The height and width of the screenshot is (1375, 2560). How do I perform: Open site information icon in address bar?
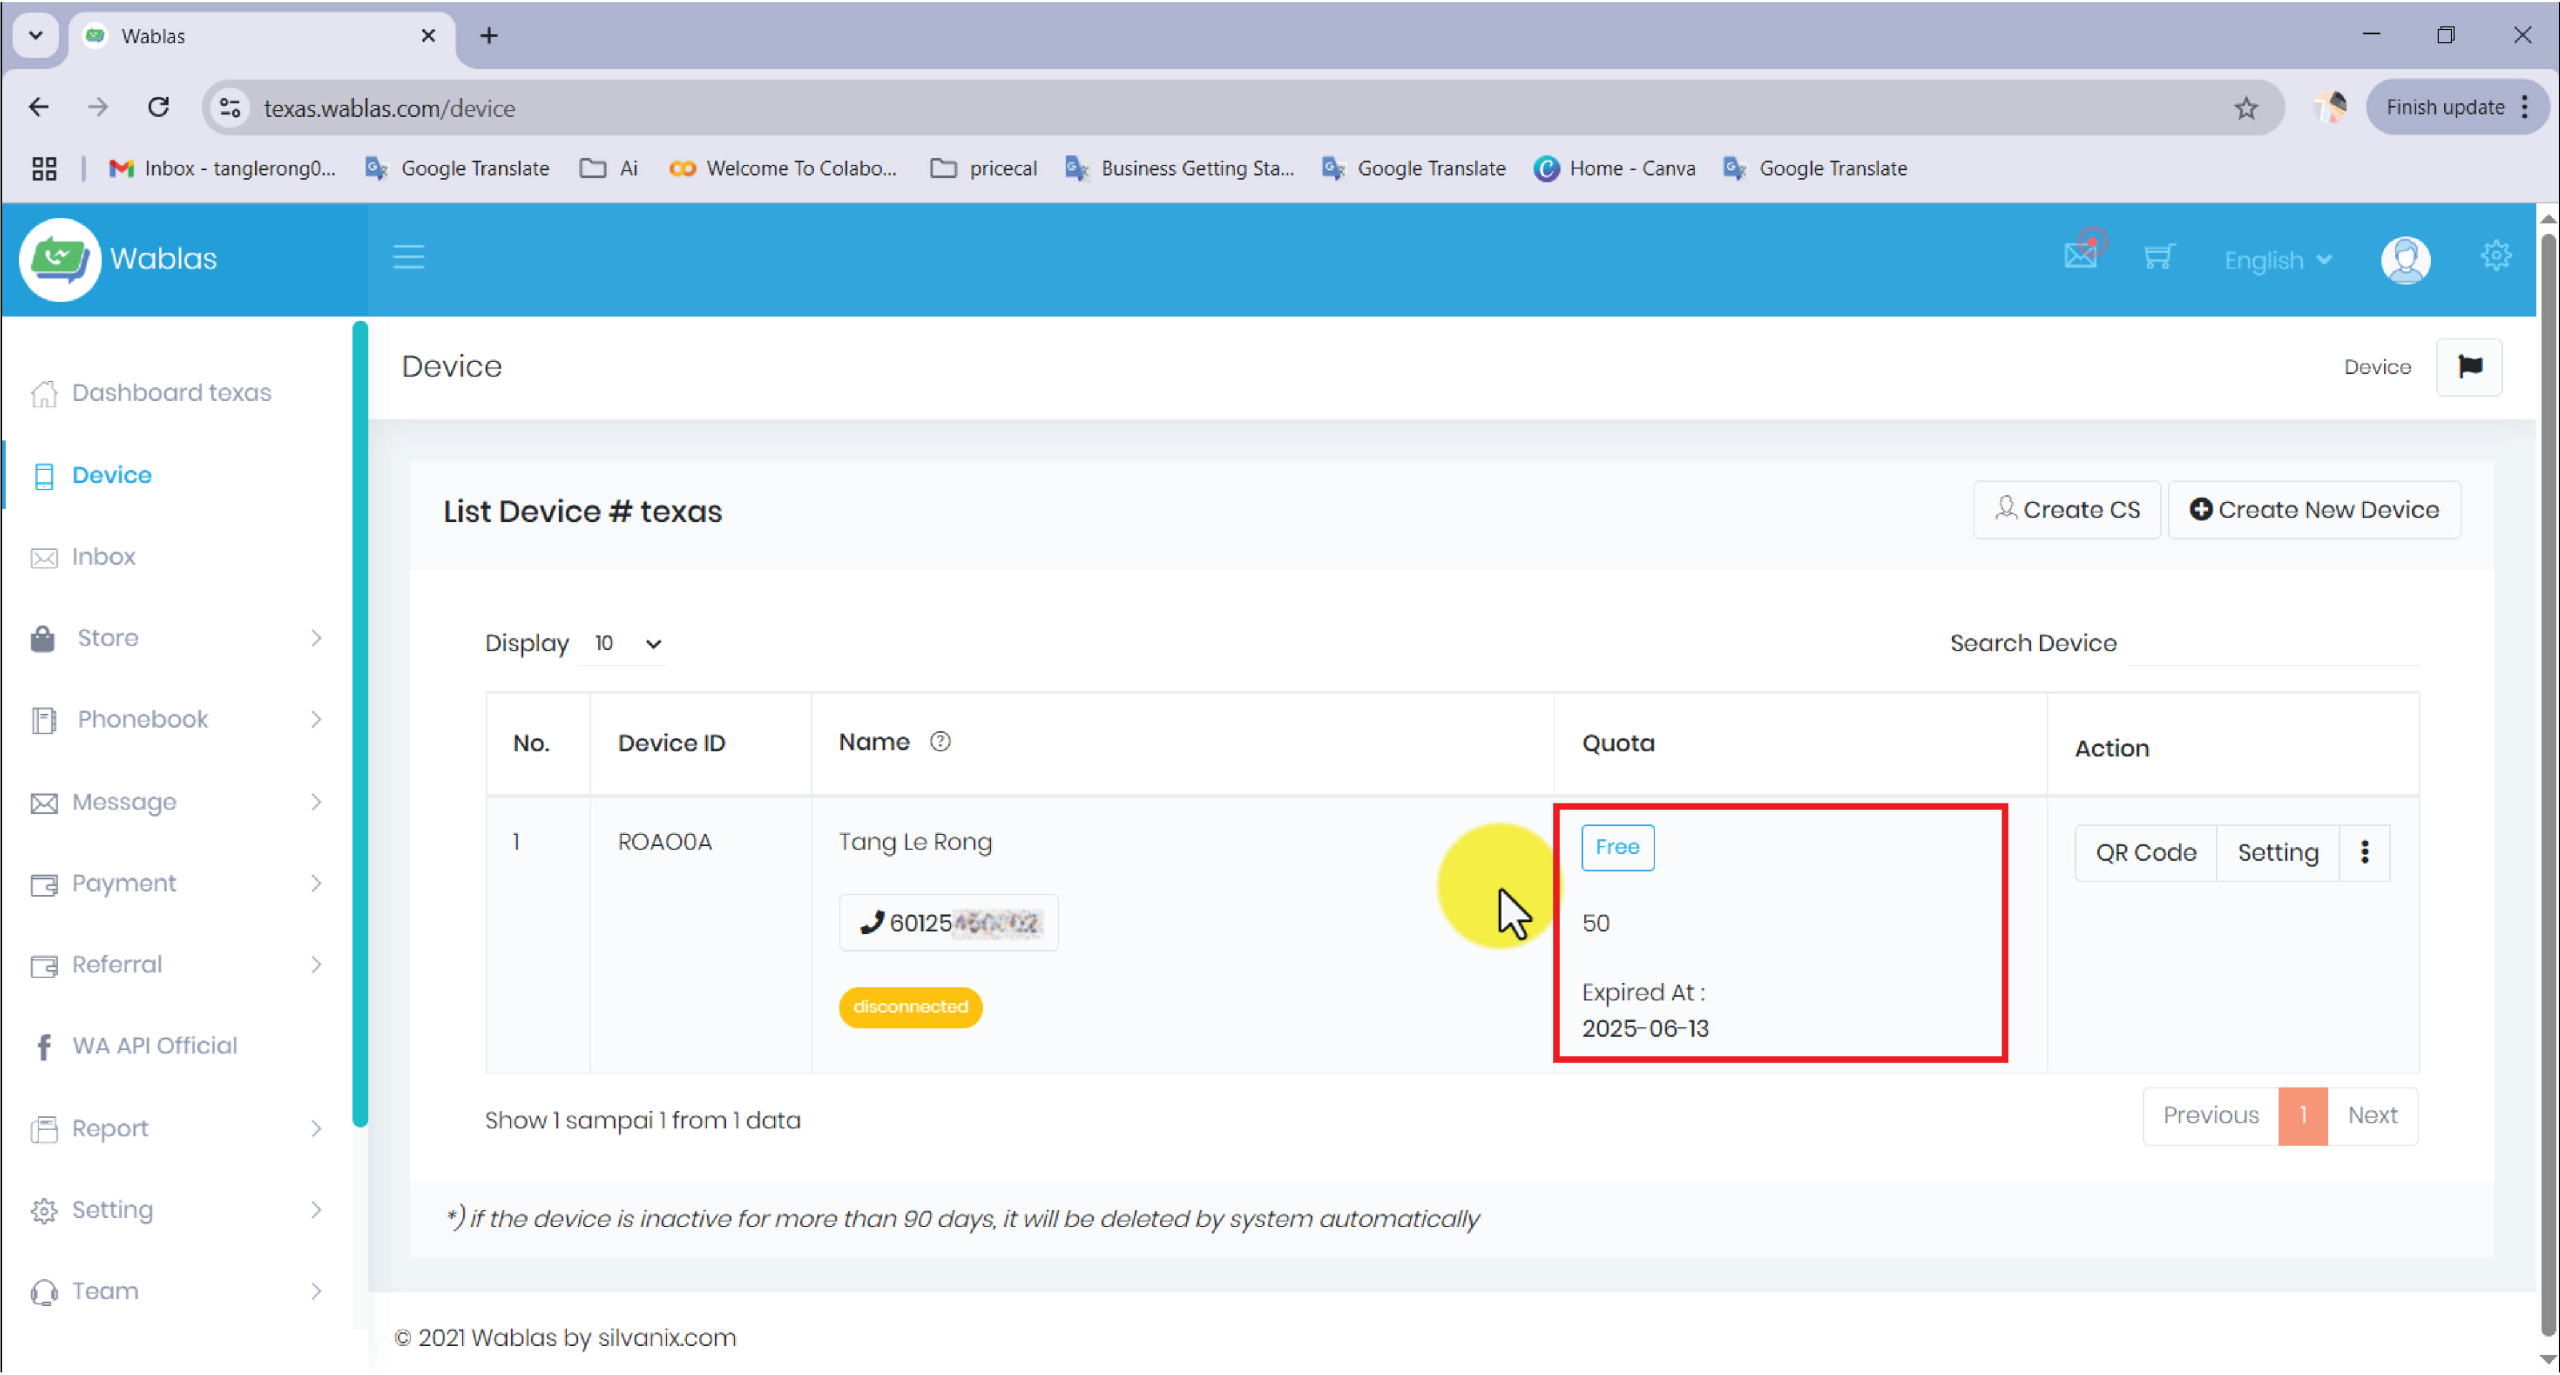(230, 108)
